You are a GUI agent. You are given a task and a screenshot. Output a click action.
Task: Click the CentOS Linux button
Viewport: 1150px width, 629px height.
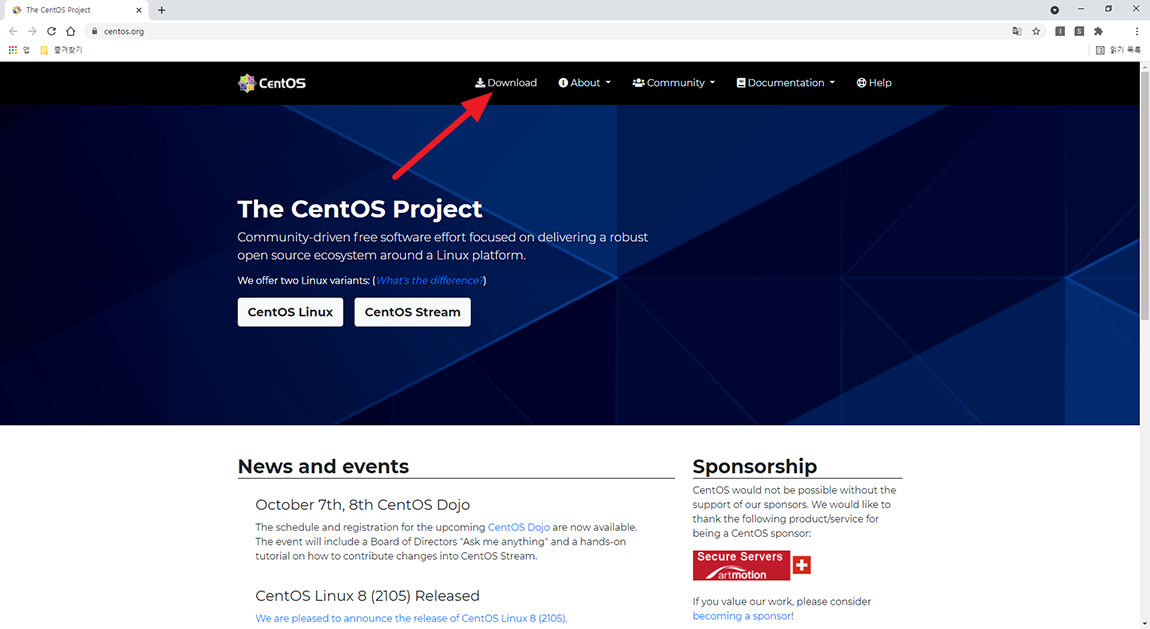(290, 312)
